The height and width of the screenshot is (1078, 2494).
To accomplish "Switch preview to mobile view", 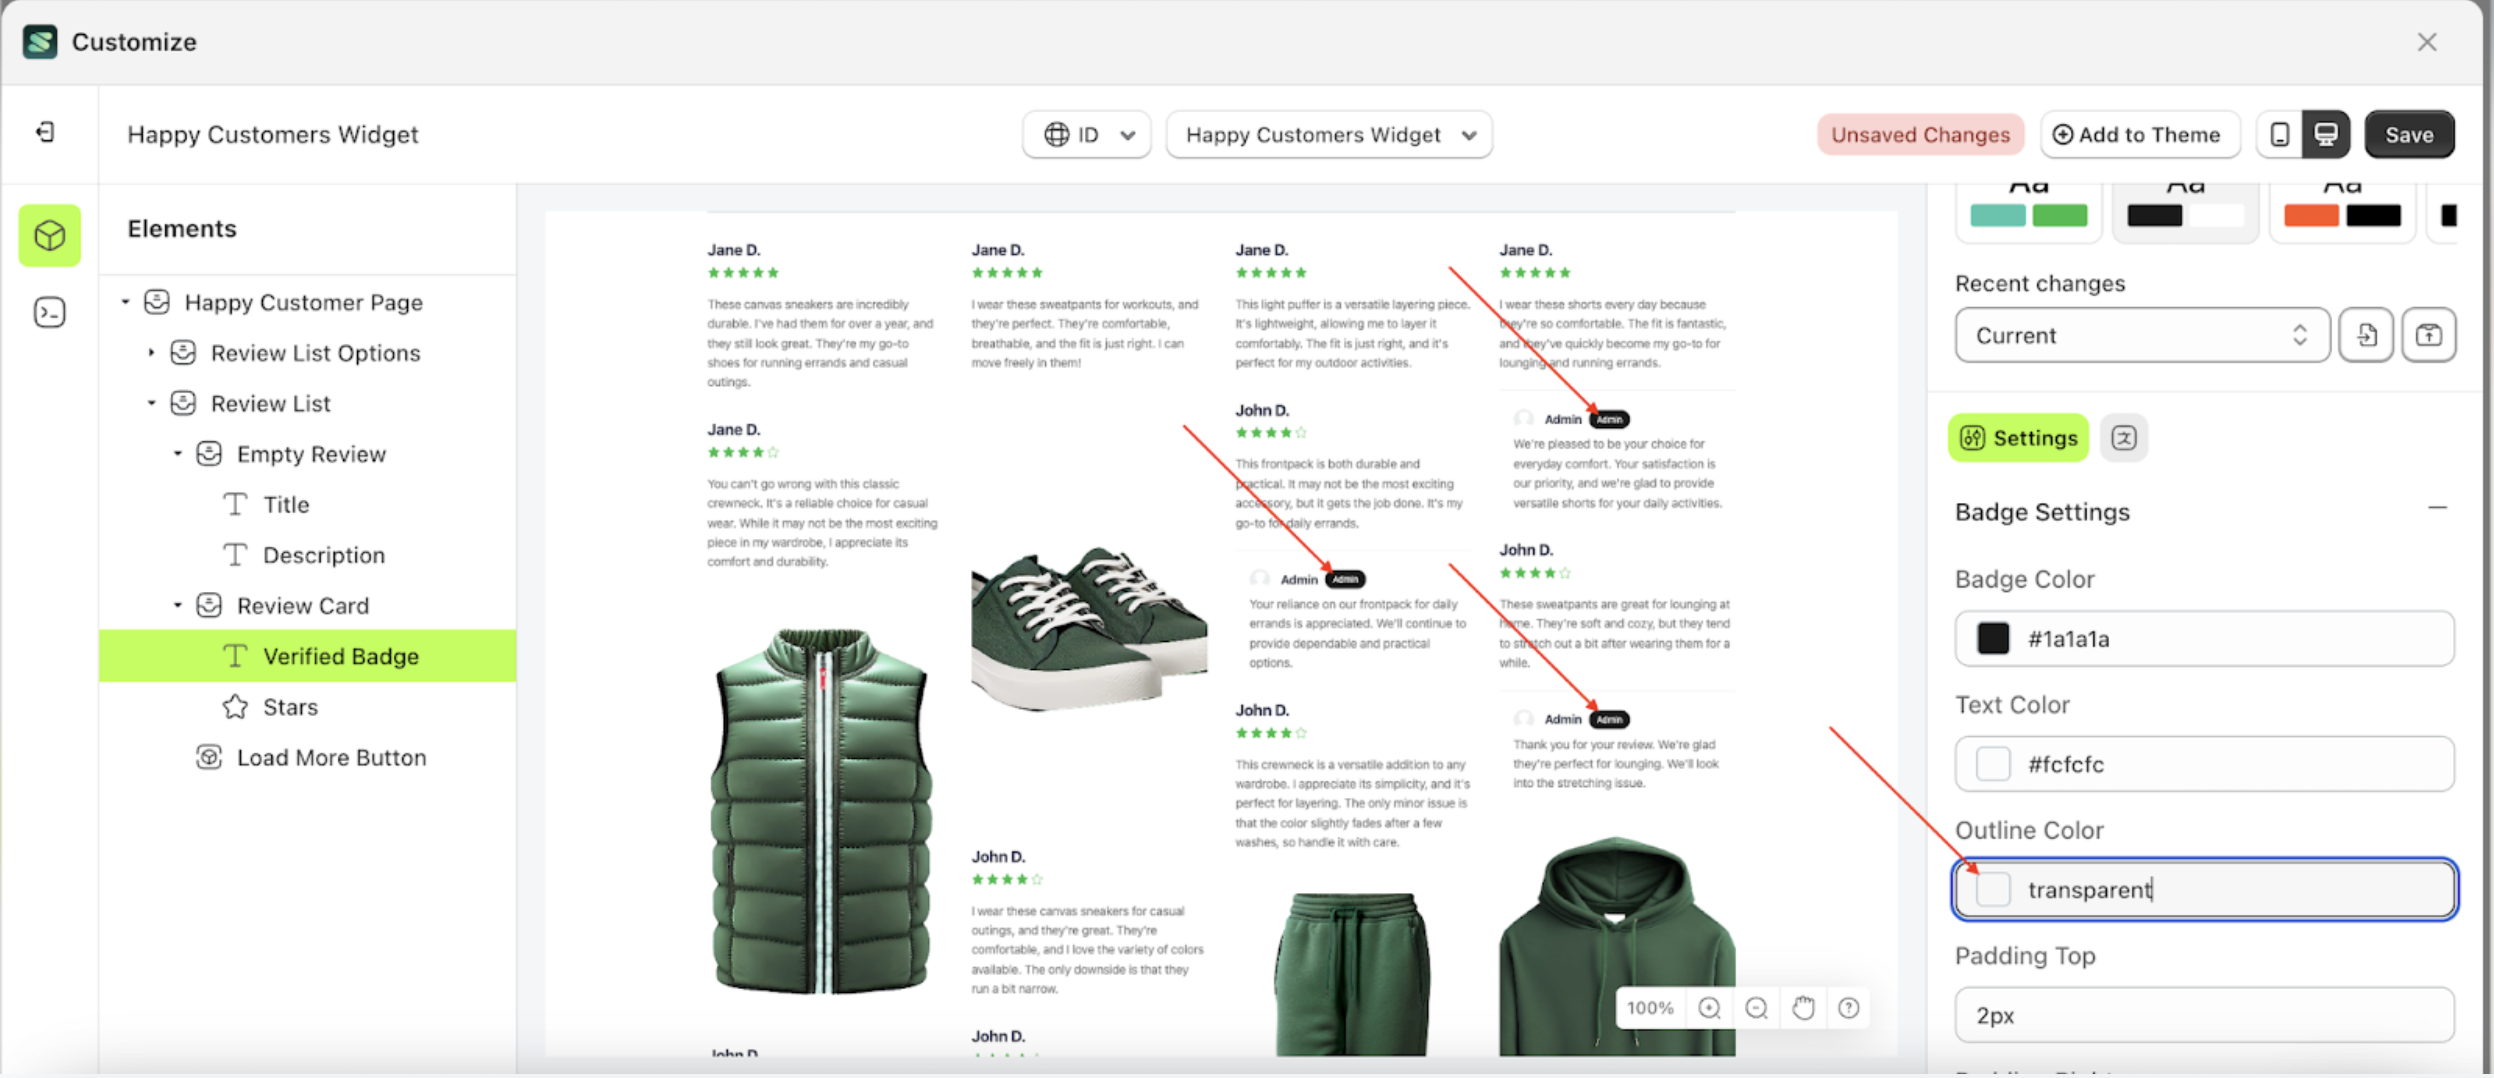I will tap(2280, 133).
